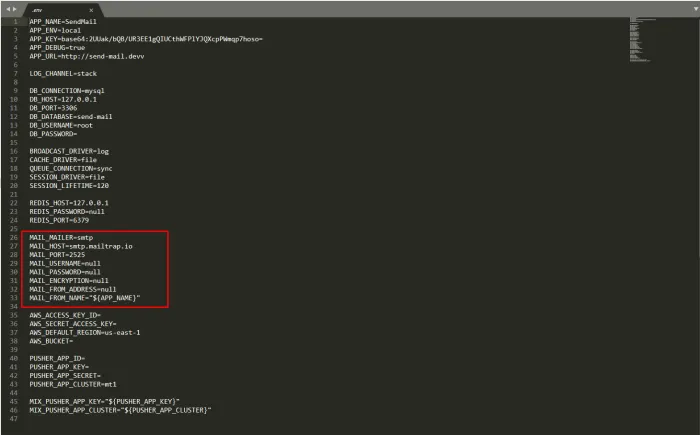The image size is (700, 435).
Task: Click the APP_URL=http://send-mail.devv line
Action: point(87,56)
